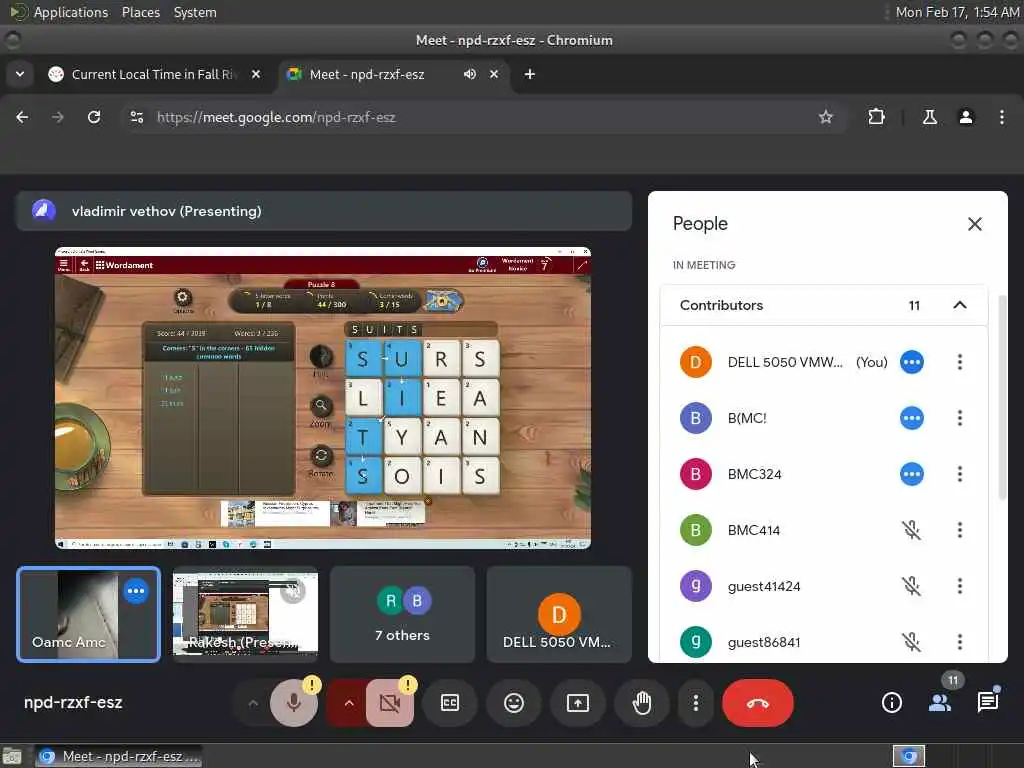Image resolution: width=1024 pixels, height=768 pixels.
Task: Click the guest41424 participant name
Action: (763, 586)
